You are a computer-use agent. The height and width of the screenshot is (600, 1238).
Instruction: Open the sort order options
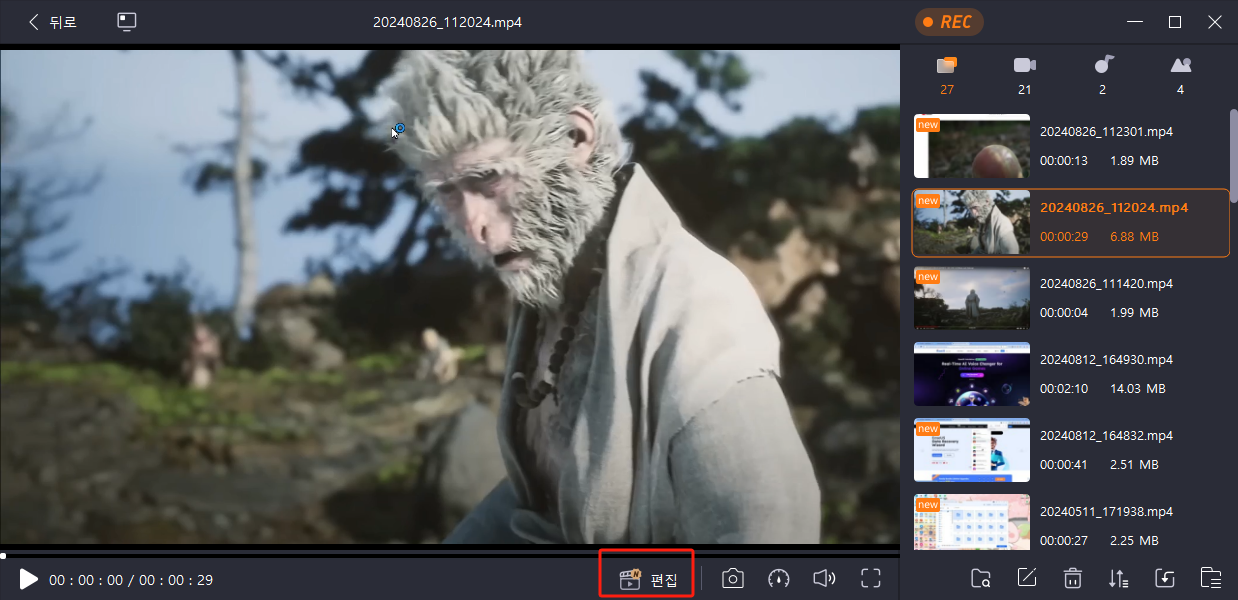pos(1119,578)
